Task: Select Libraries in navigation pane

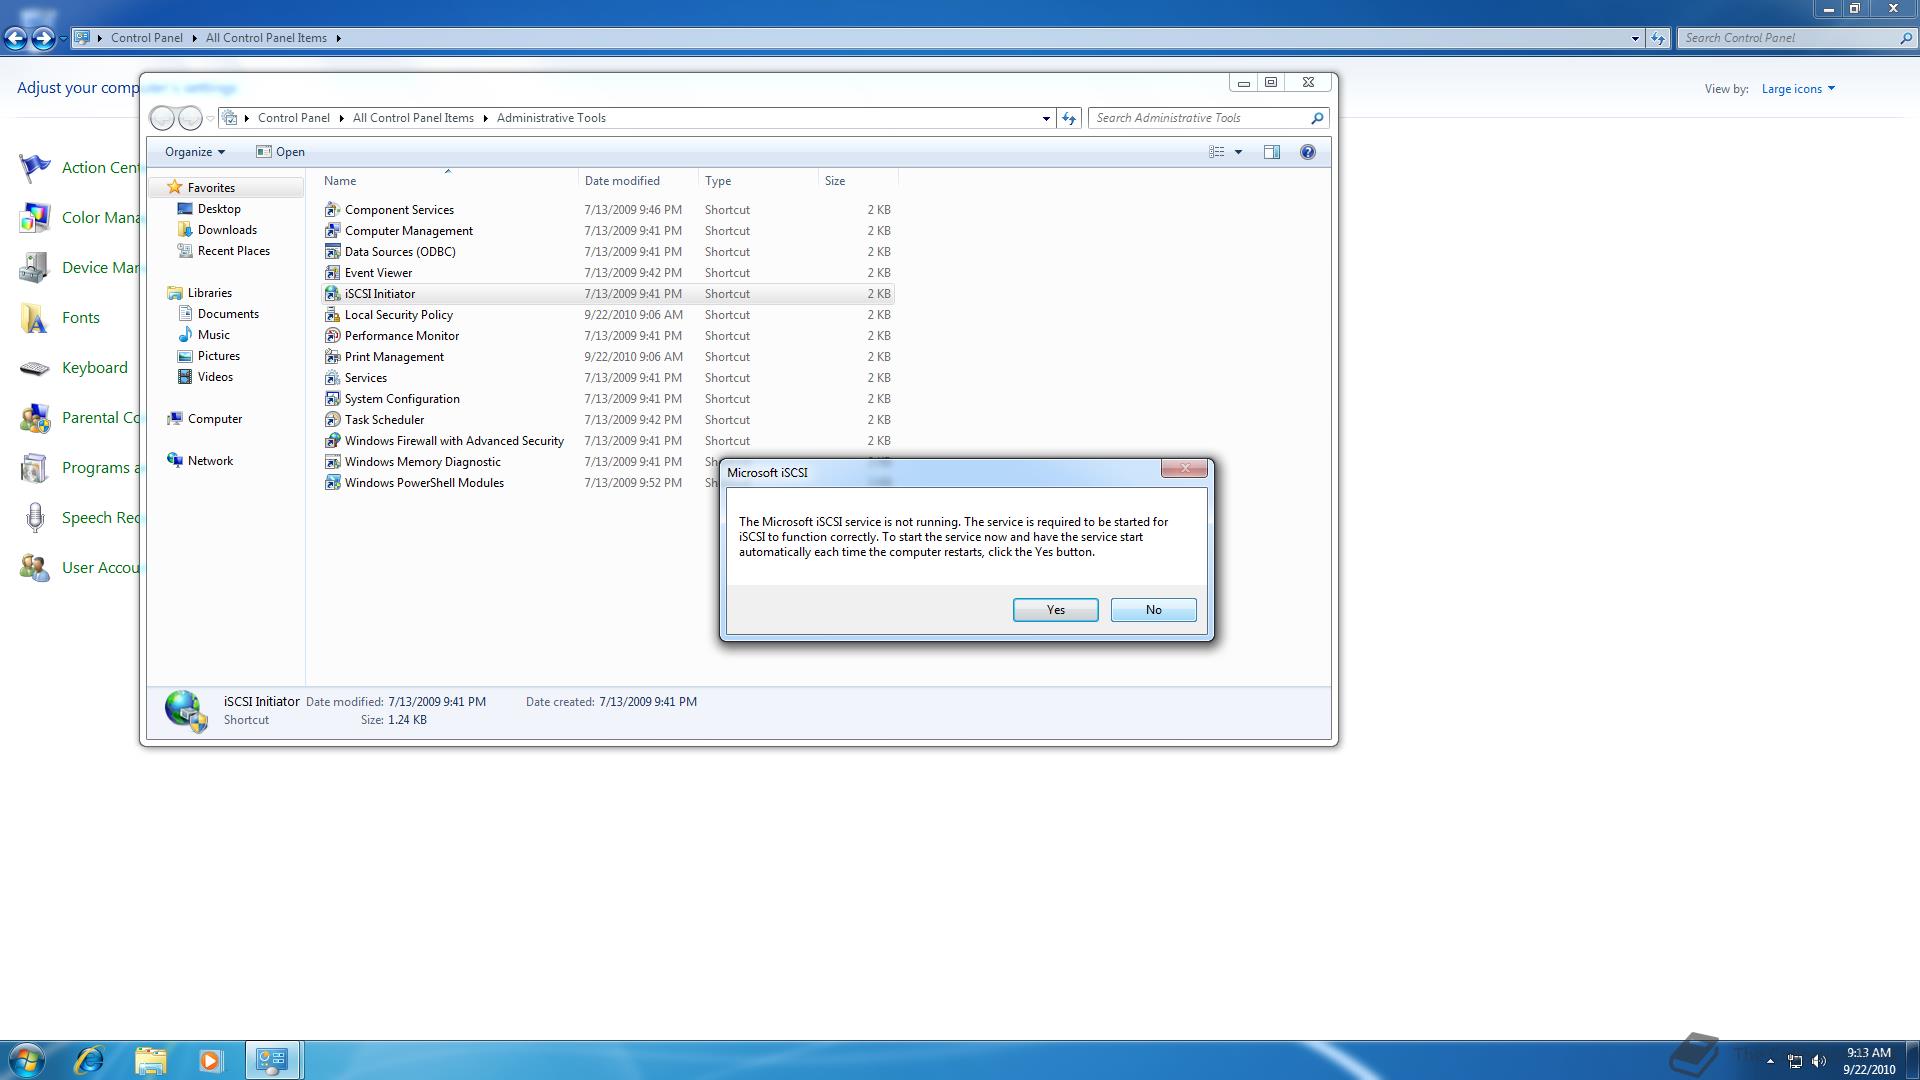Action: 209,293
